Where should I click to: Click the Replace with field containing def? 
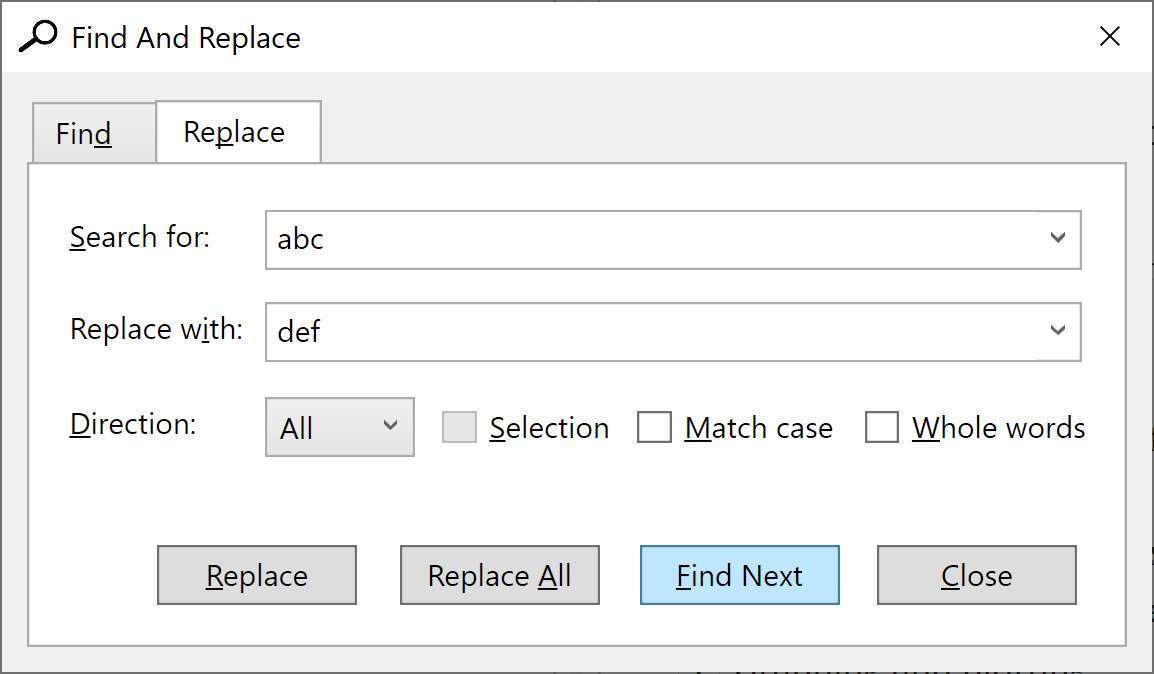(x=650, y=331)
